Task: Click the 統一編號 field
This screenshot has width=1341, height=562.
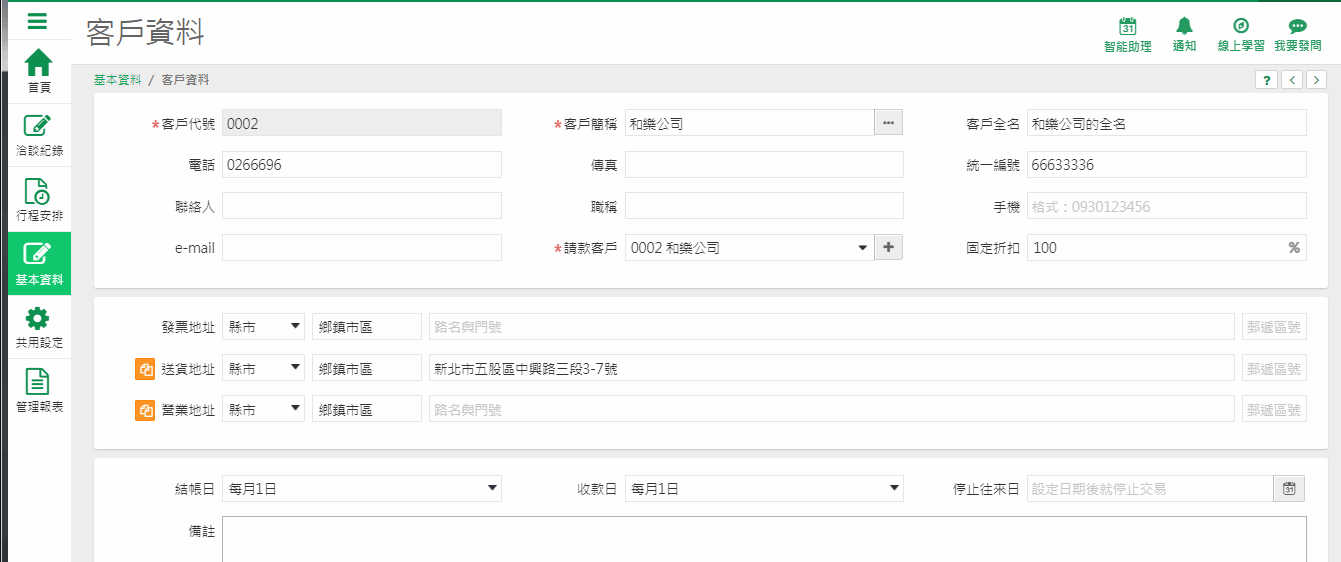Action: coord(1167,165)
